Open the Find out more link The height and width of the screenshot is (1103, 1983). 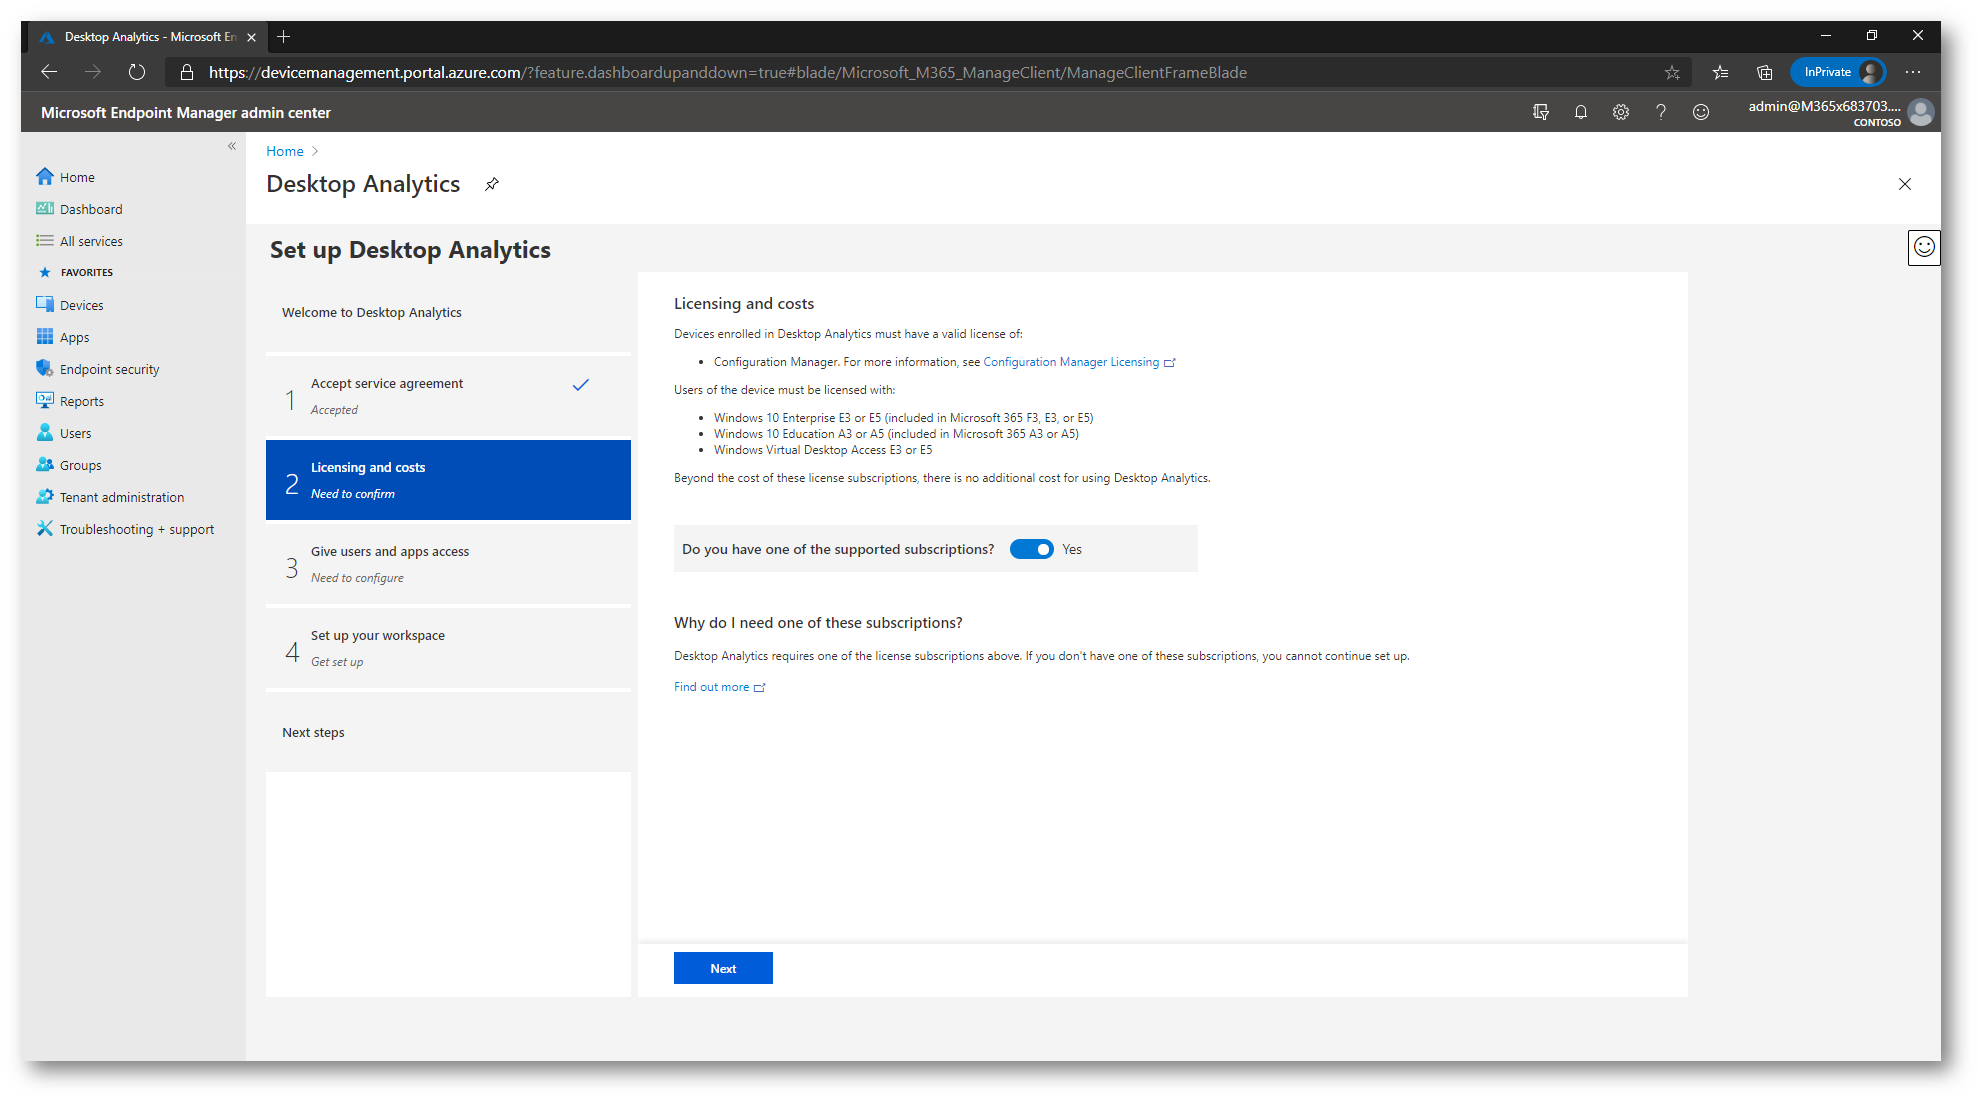coord(719,687)
